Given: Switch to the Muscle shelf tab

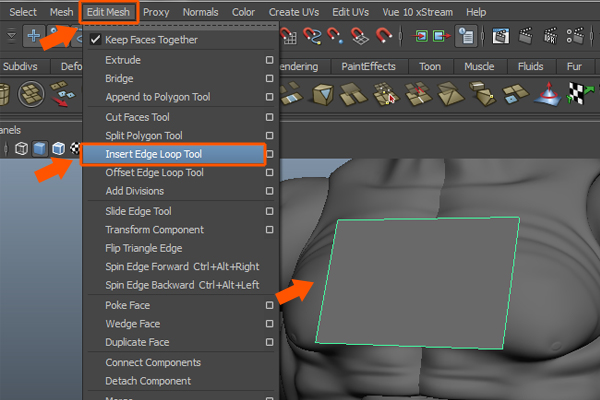Looking at the screenshot, I should [x=479, y=67].
